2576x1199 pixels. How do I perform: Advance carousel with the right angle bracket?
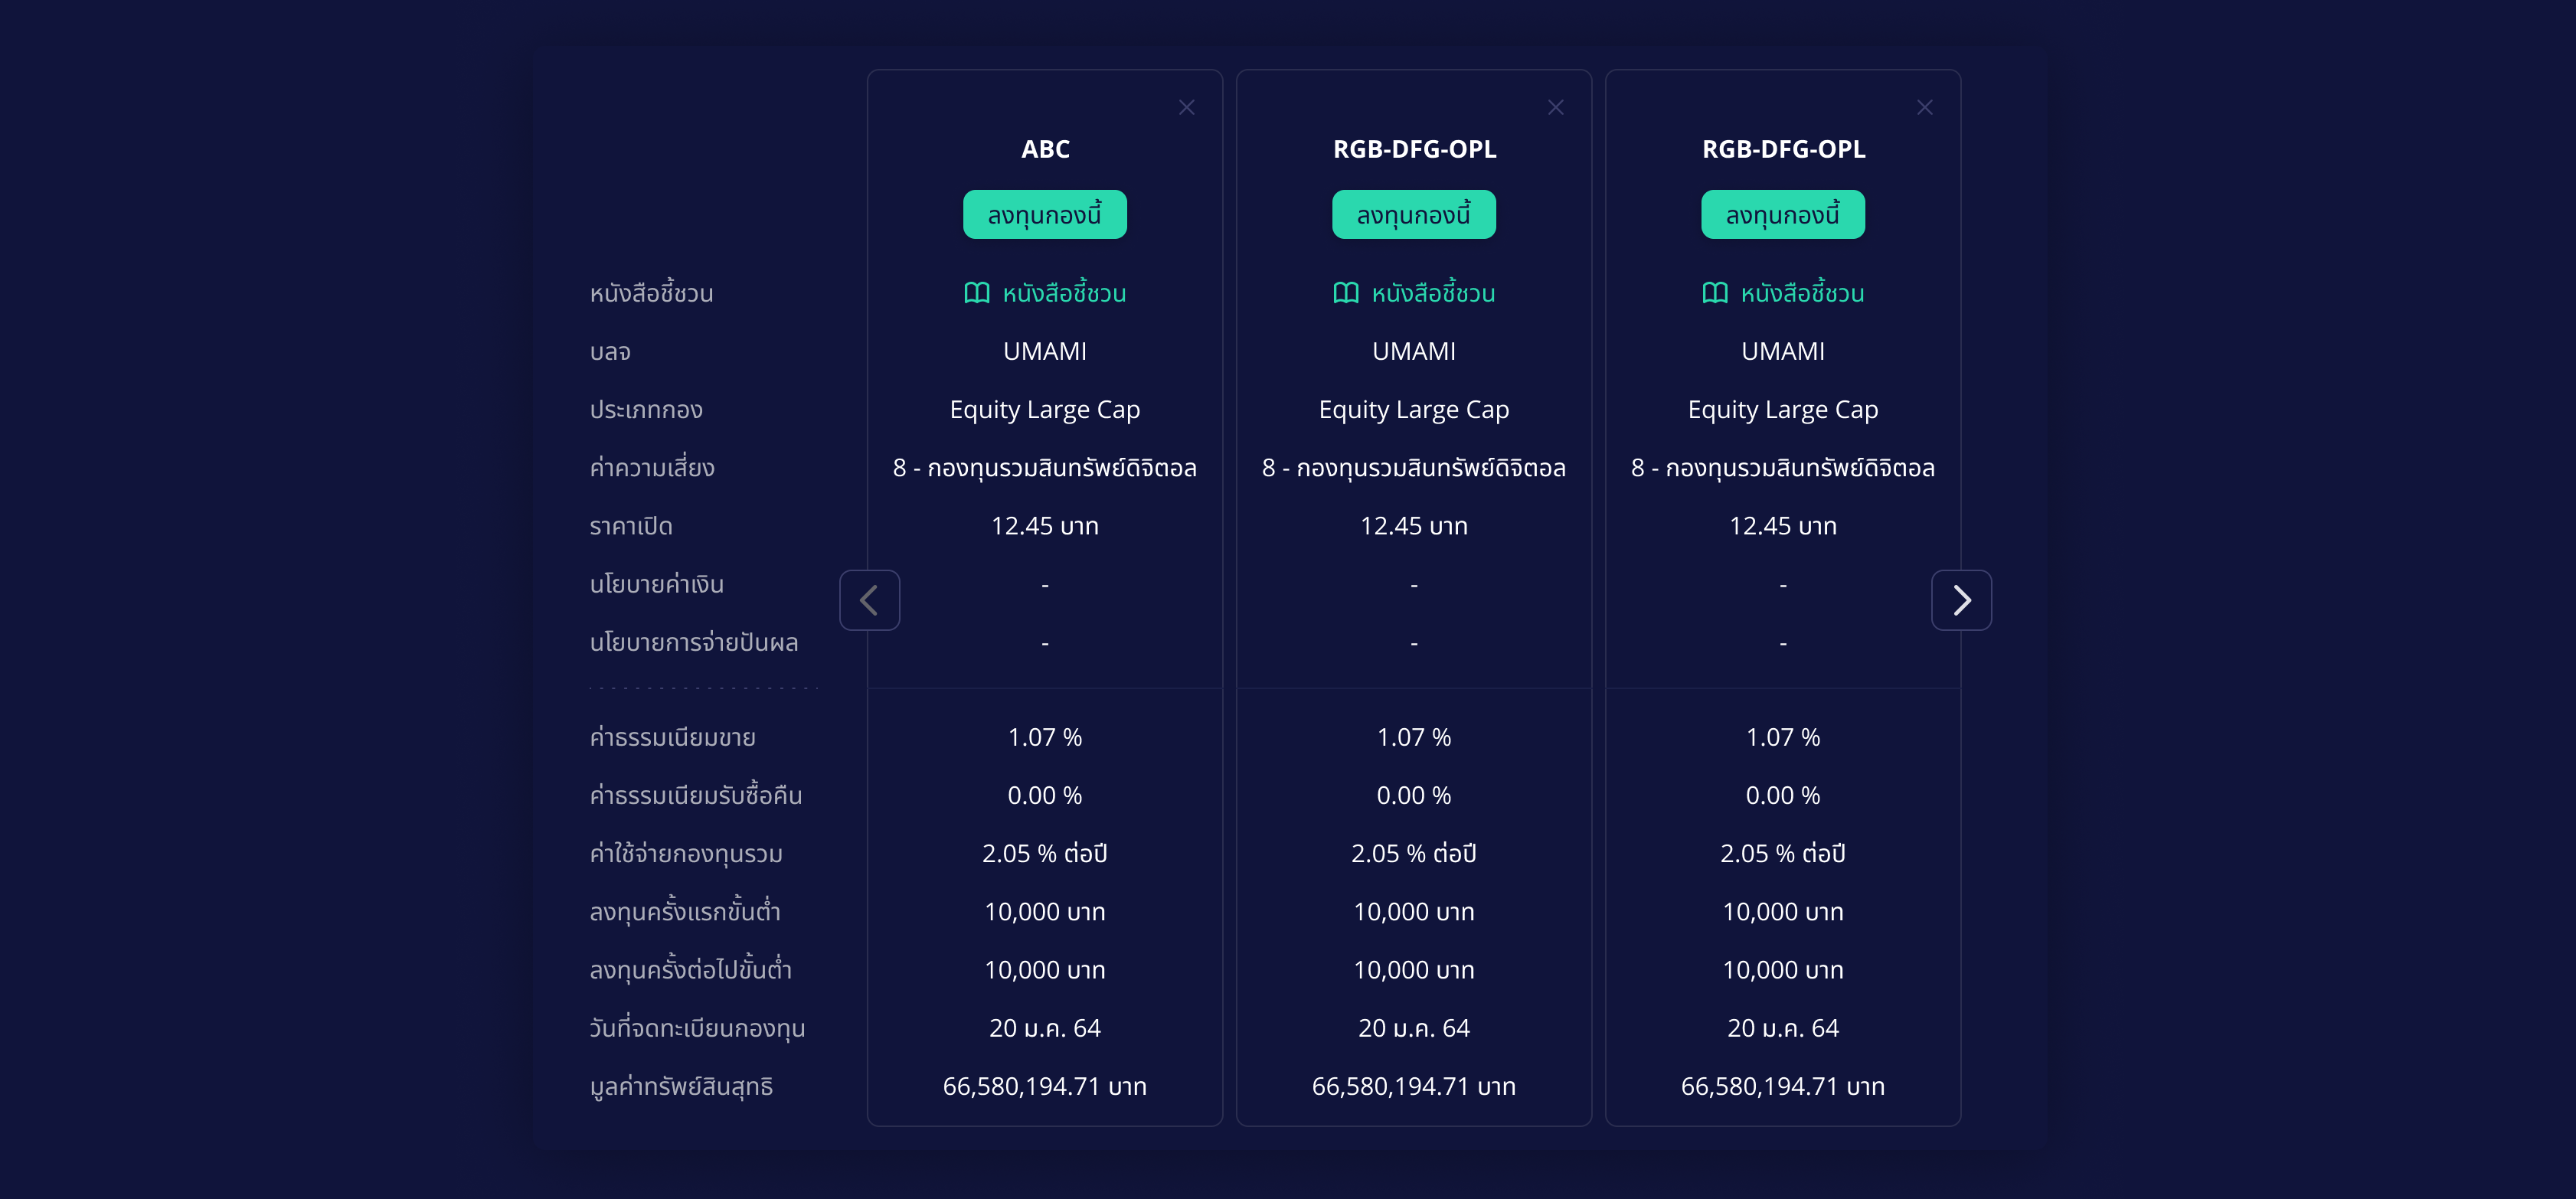[1961, 599]
